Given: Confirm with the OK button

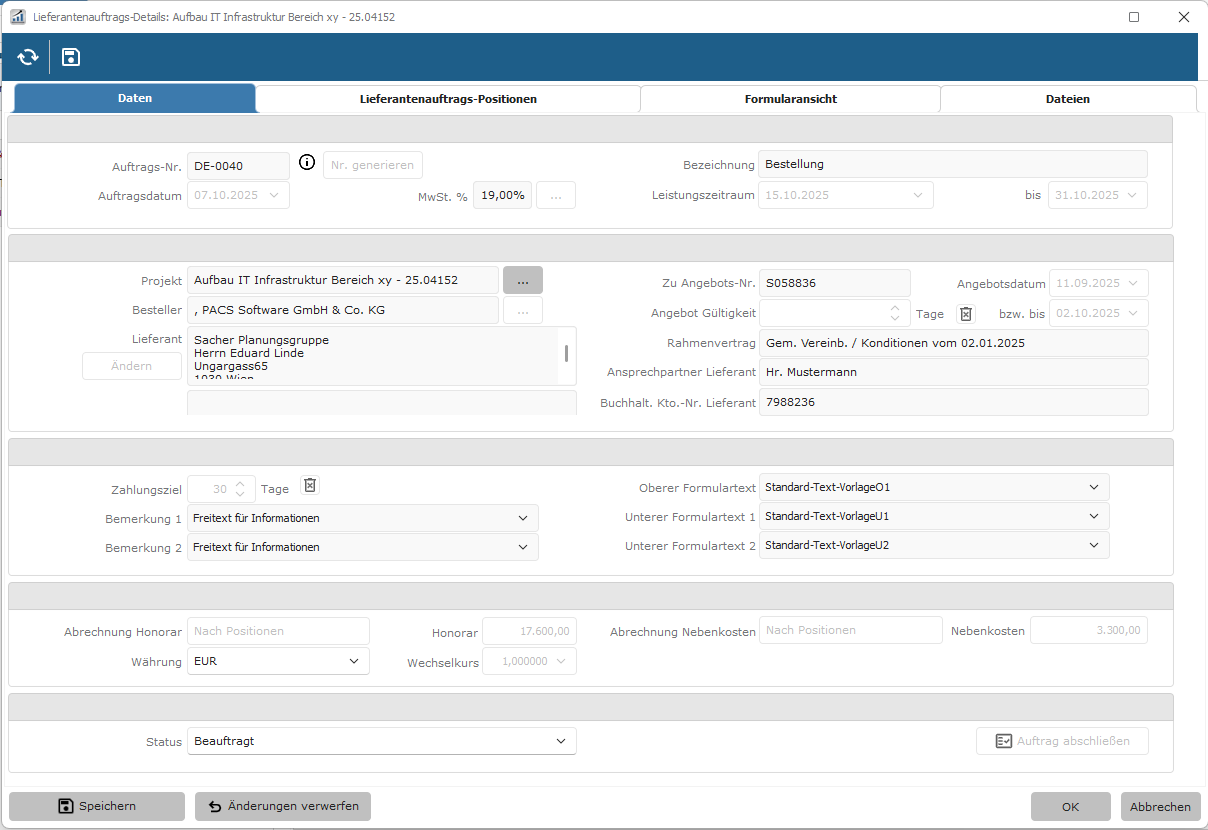Looking at the screenshot, I should (1070, 807).
